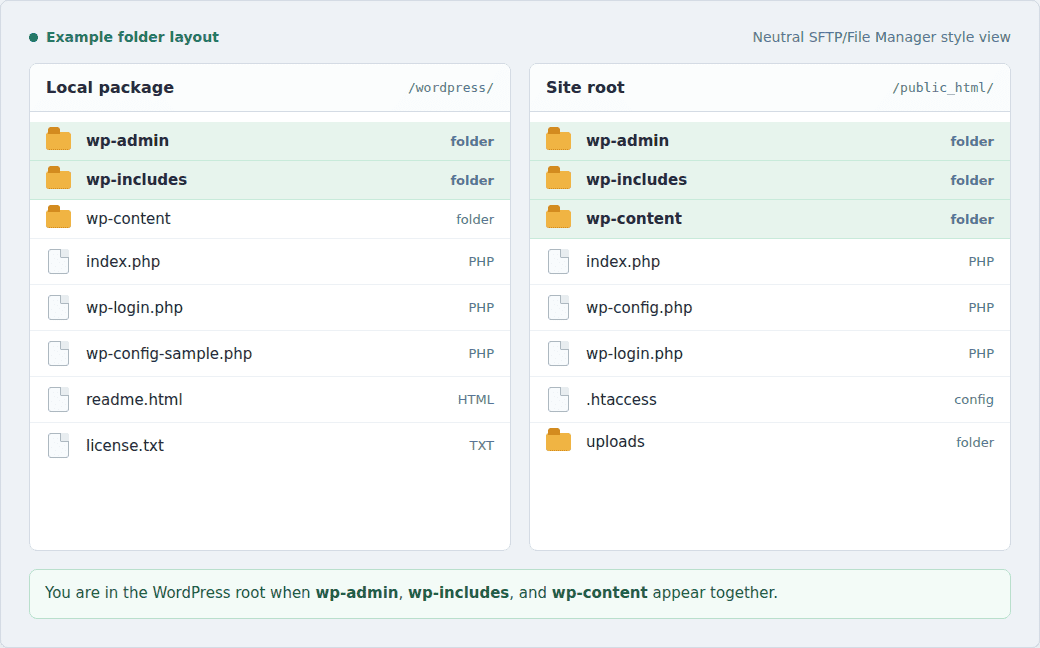This screenshot has width=1040, height=648.
Task: Select index.php name in Local package
Action: point(123,261)
